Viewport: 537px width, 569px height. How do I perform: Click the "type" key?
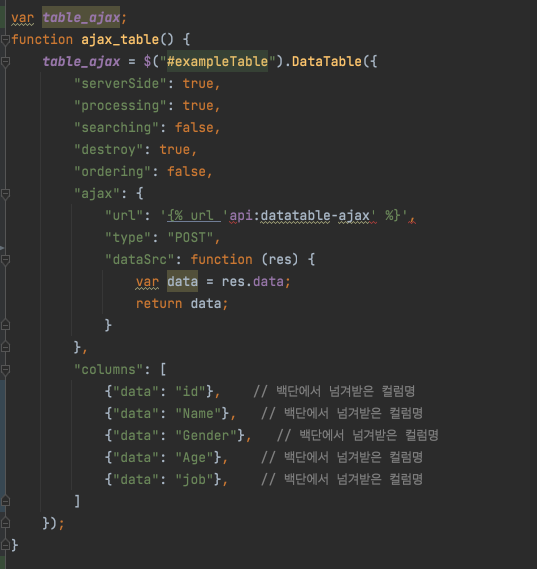(128, 238)
